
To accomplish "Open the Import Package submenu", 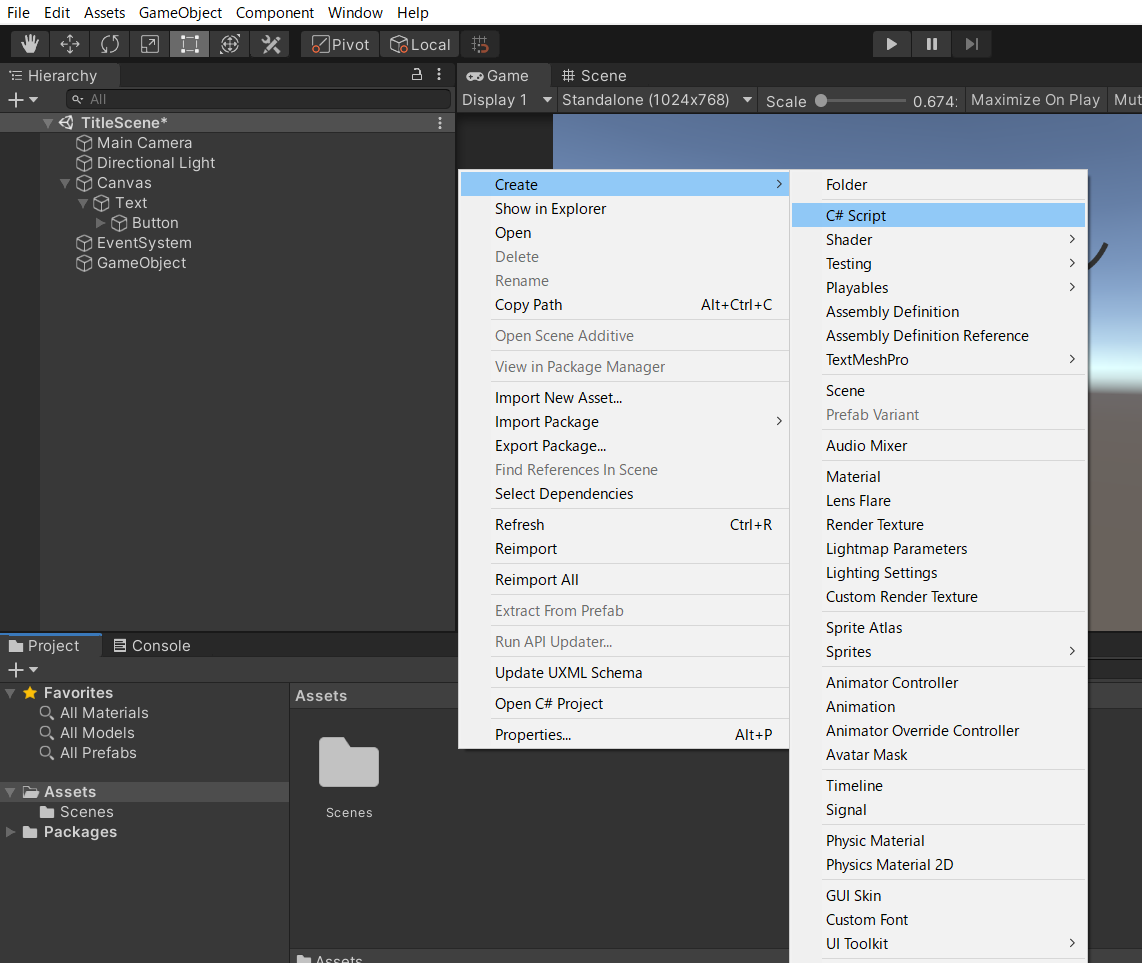I will pyautogui.click(x=624, y=422).
